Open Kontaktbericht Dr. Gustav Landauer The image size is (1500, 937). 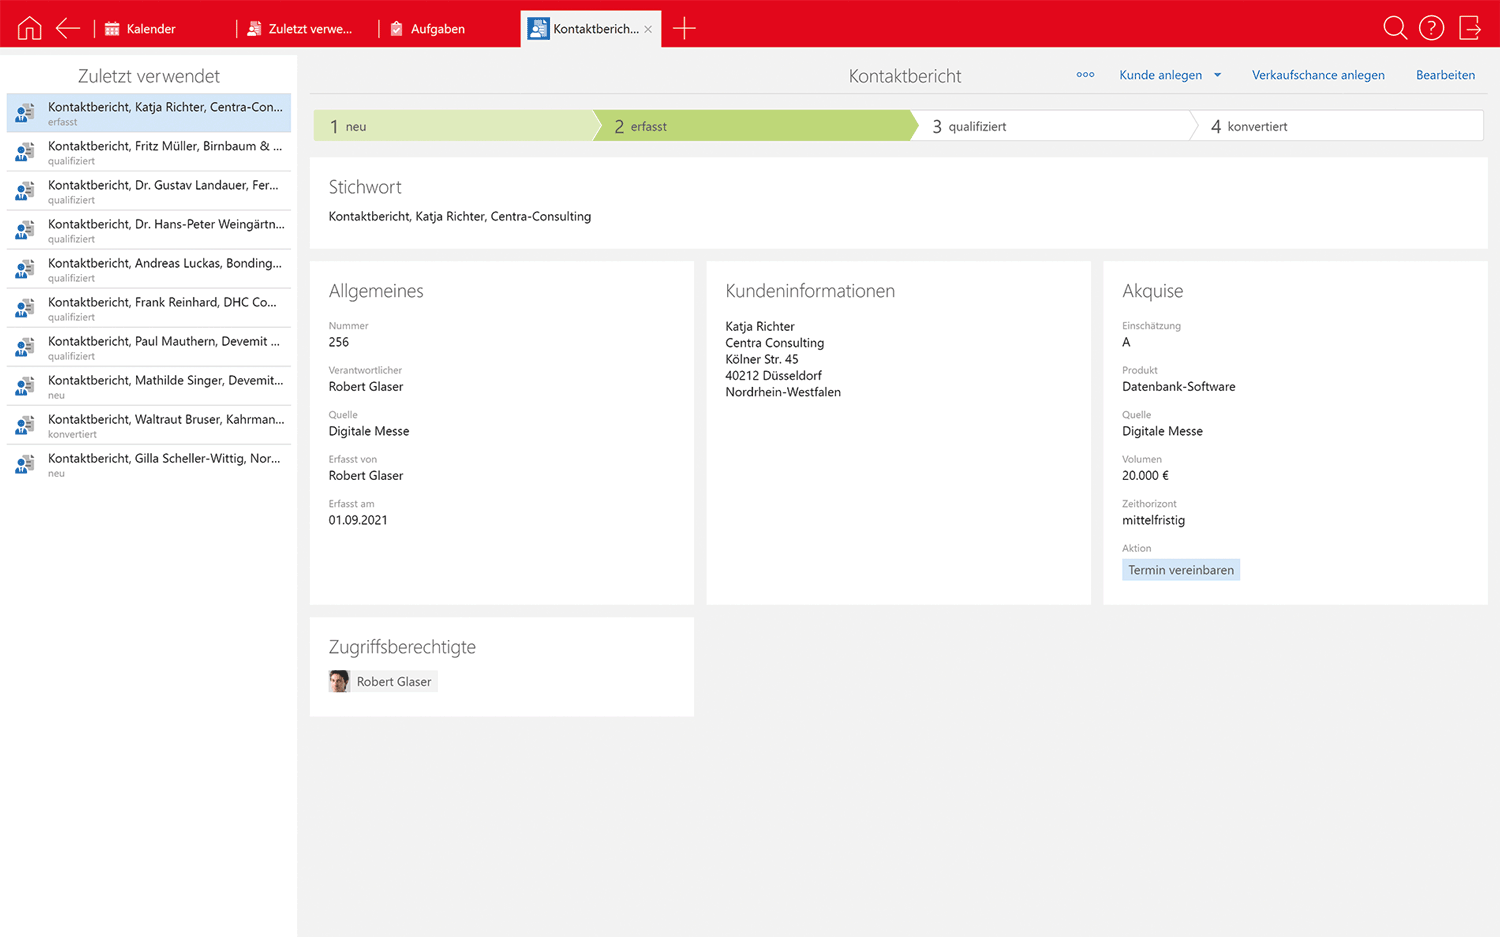[x=149, y=191]
